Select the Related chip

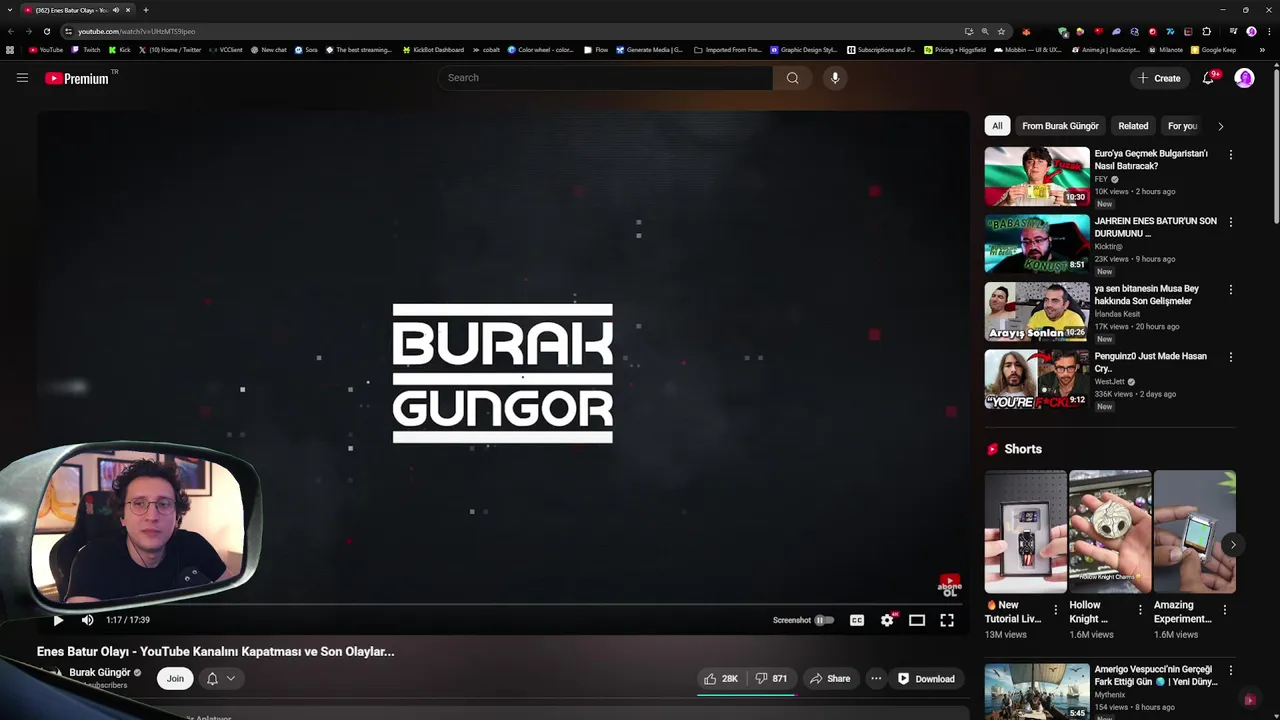pos(1133,126)
